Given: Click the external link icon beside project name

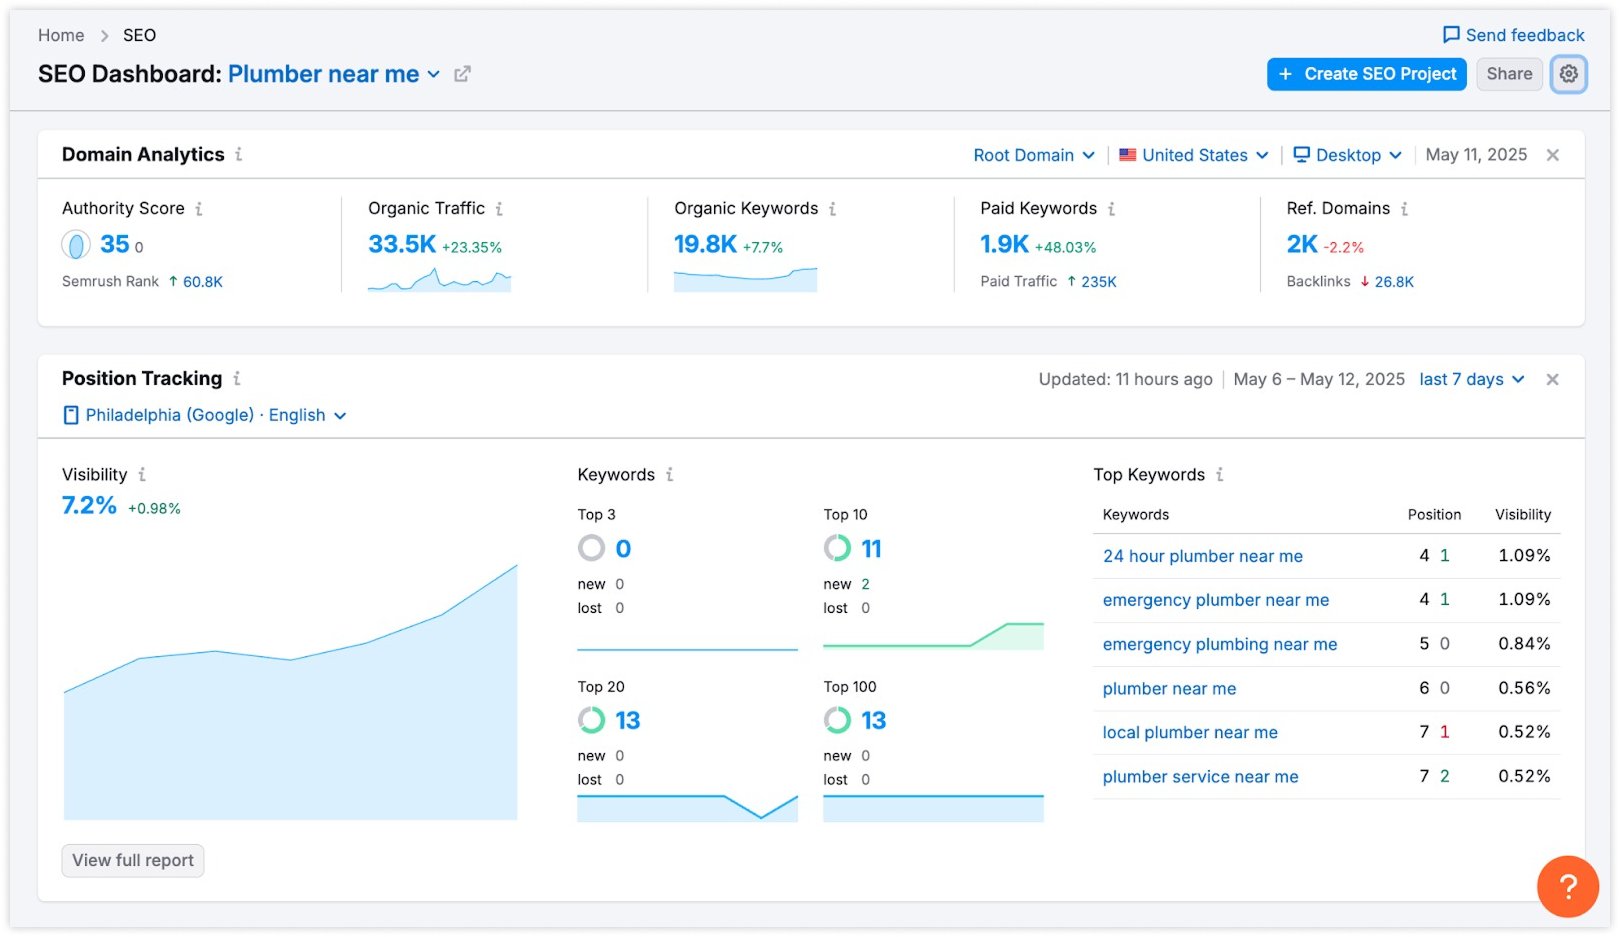Looking at the screenshot, I should click(x=462, y=74).
